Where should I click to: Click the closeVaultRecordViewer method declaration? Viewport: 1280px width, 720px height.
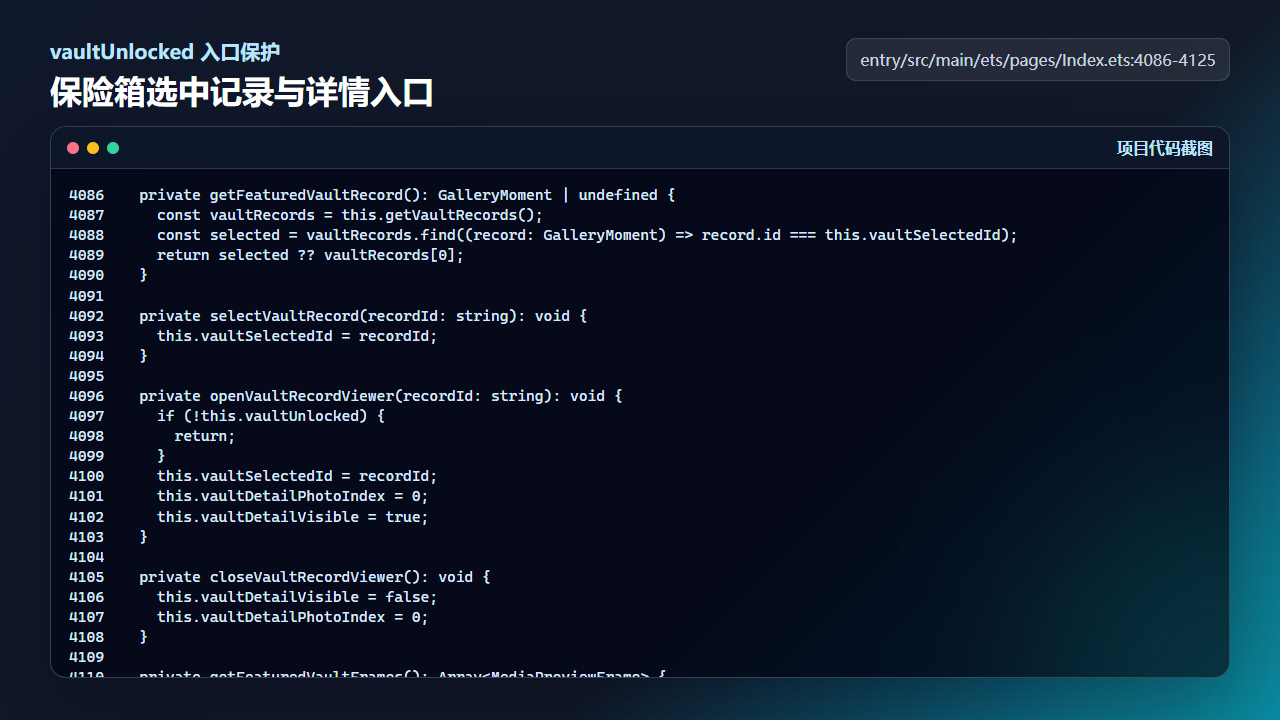(x=315, y=577)
